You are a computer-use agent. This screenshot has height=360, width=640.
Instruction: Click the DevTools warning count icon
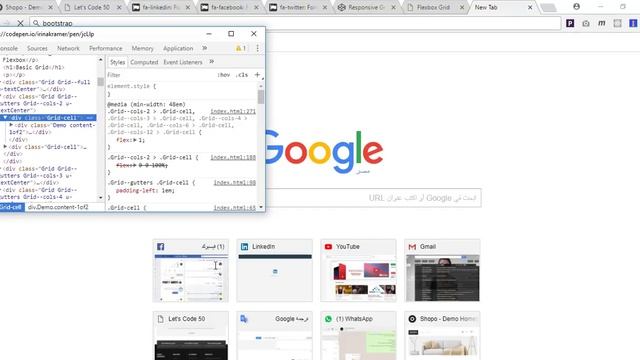tap(241, 48)
